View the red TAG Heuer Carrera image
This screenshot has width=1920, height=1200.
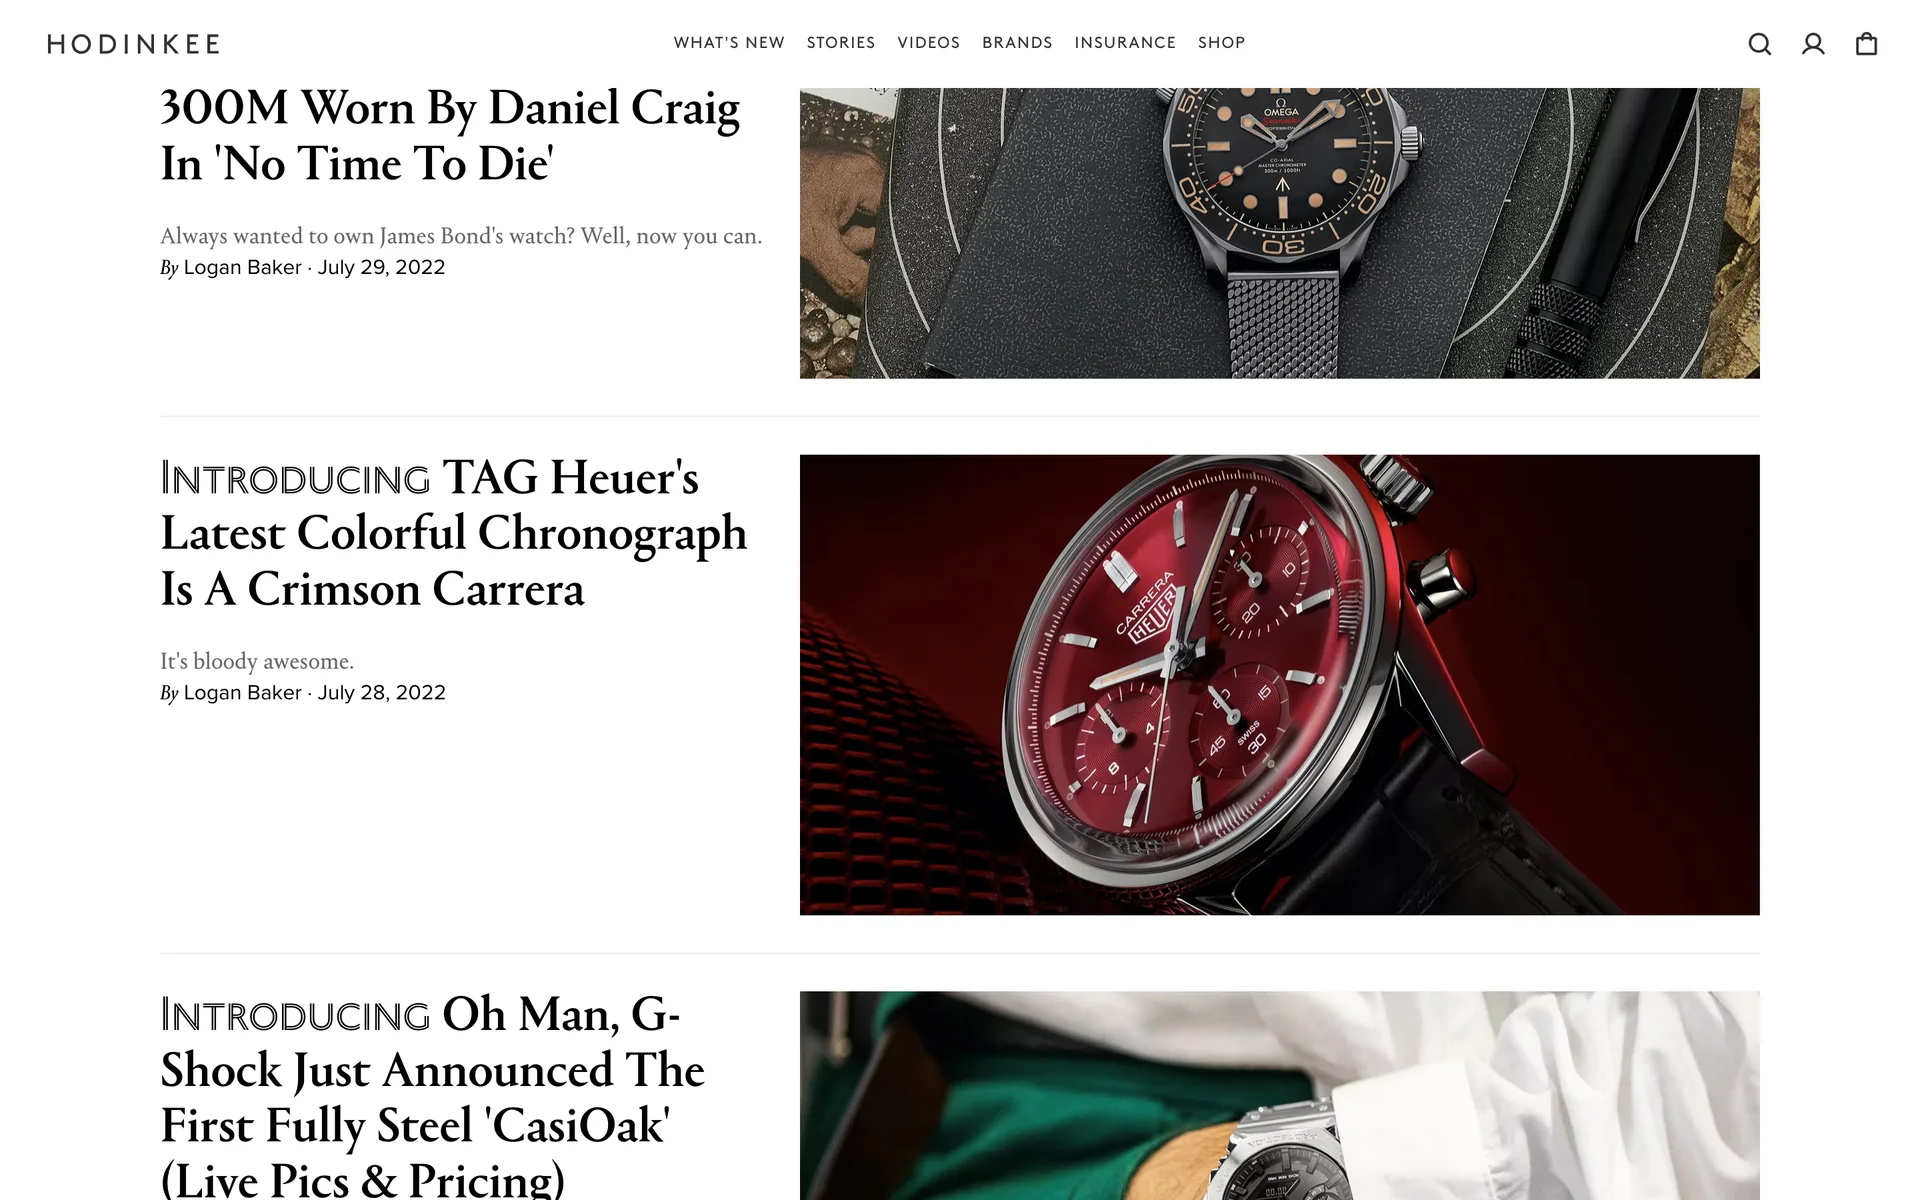point(1280,685)
